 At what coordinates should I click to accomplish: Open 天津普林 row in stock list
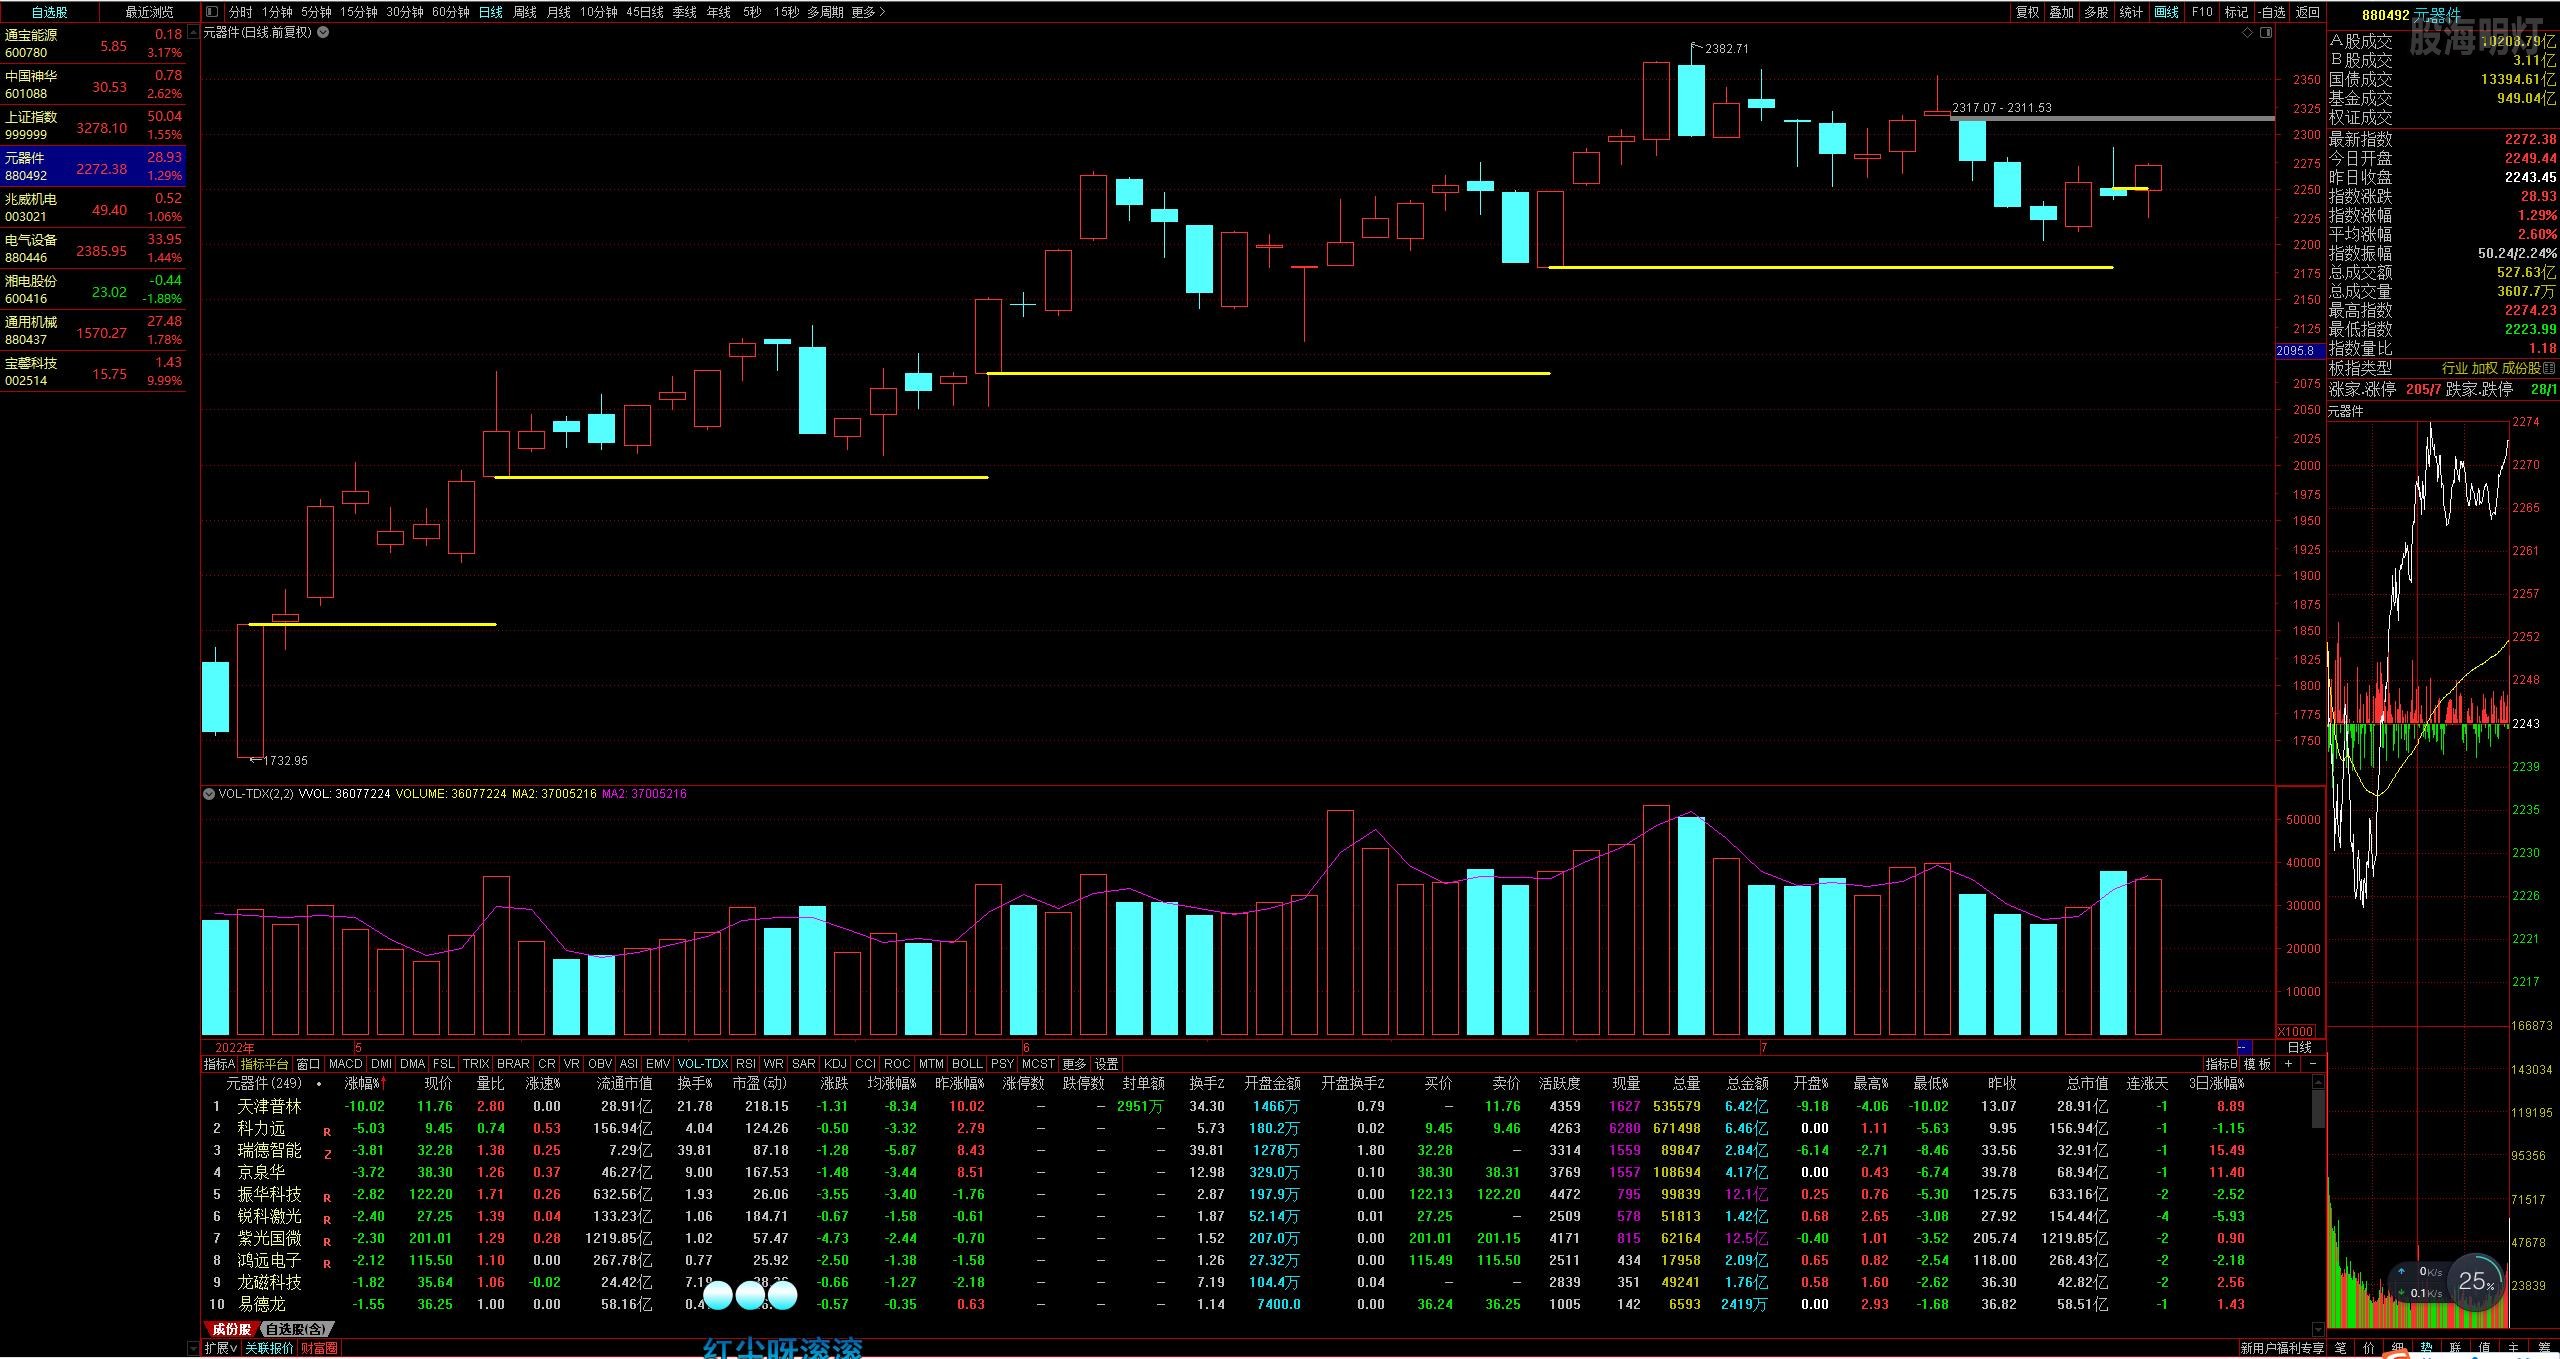coord(1258,1106)
